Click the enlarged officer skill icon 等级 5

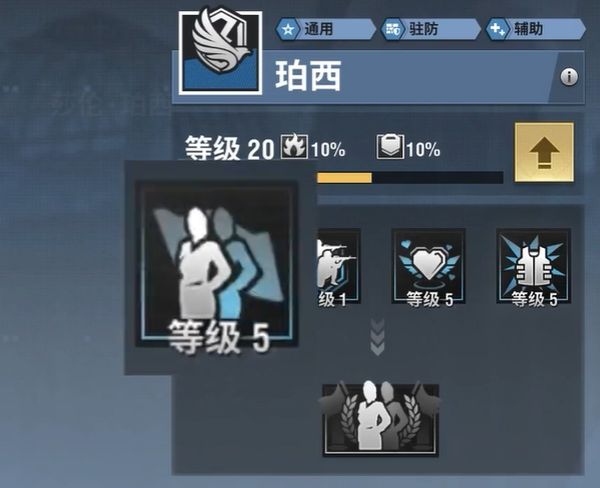tap(217, 264)
